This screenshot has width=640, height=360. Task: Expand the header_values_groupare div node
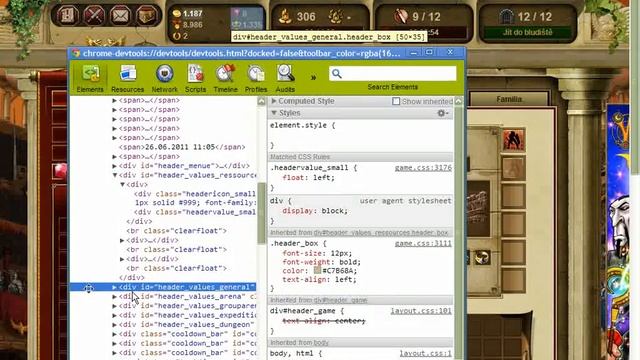click(115, 306)
